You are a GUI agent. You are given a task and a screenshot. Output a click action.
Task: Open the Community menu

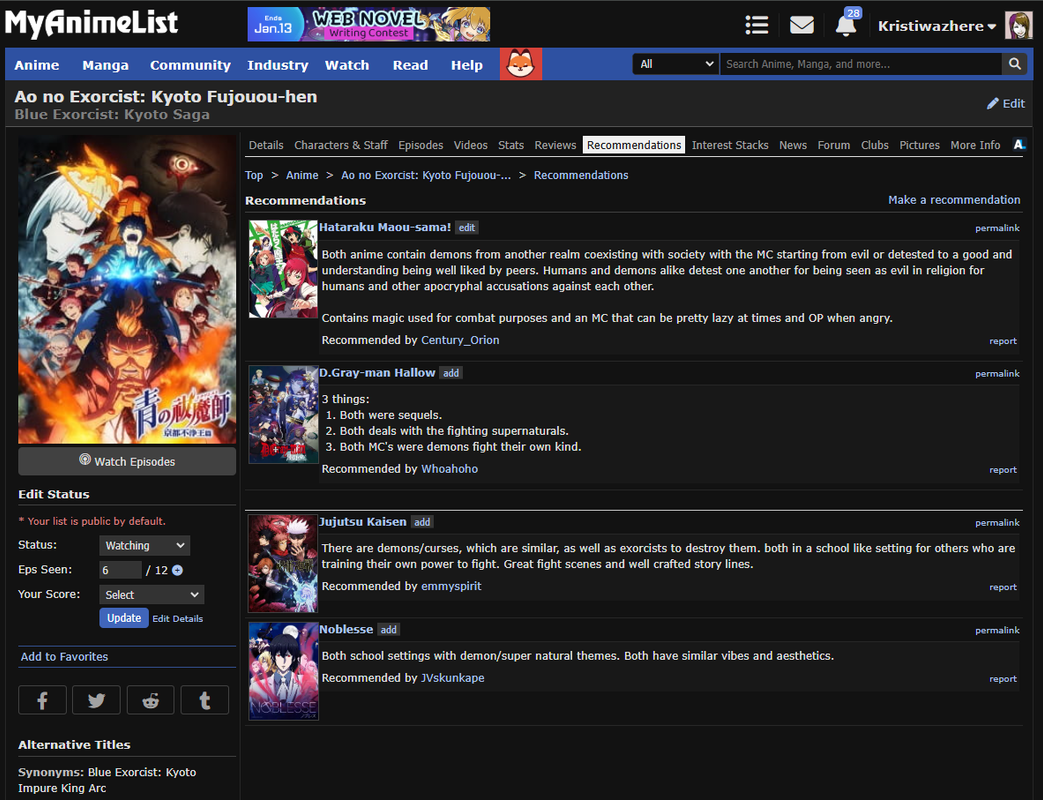[190, 65]
